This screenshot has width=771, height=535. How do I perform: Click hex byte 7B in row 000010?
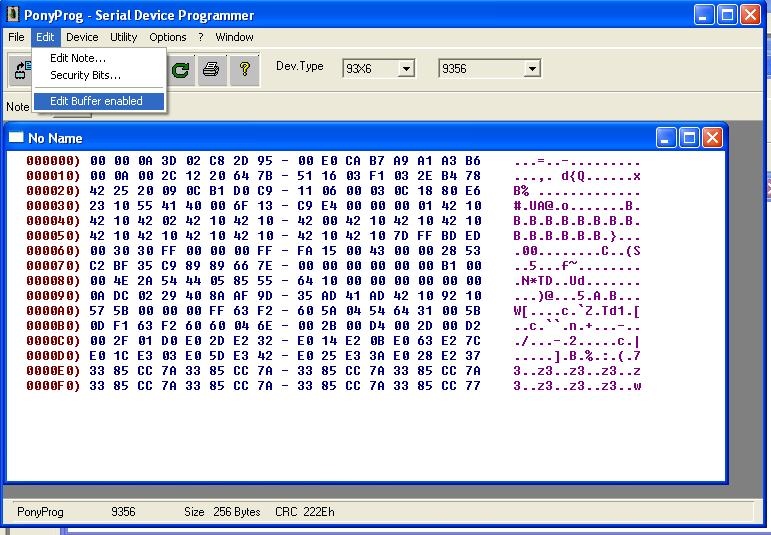(265, 176)
